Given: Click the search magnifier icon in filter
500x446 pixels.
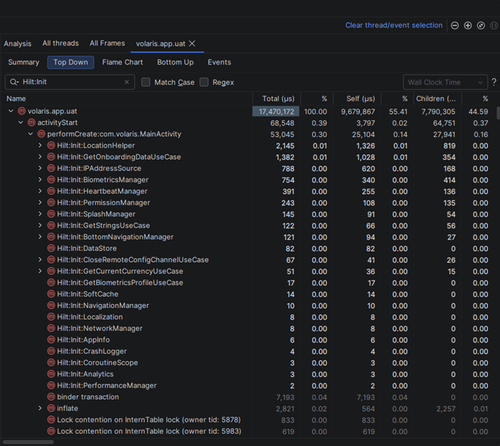Looking at the screenshot, I should pos(14,82).
